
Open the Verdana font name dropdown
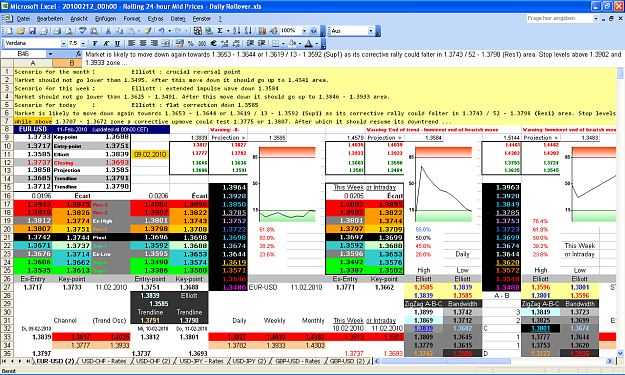(63, 43)
